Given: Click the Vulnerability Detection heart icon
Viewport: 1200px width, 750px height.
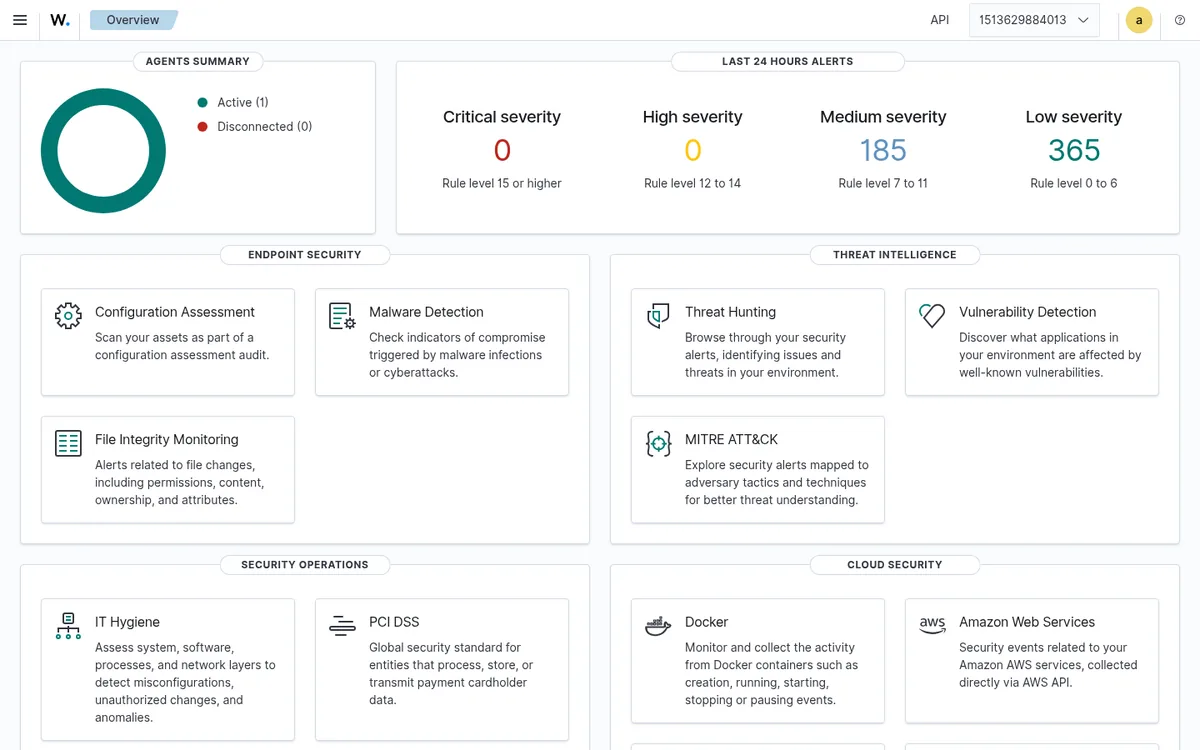Looking at the screenshot, I should pyautogui.click(x=932, y=316).
